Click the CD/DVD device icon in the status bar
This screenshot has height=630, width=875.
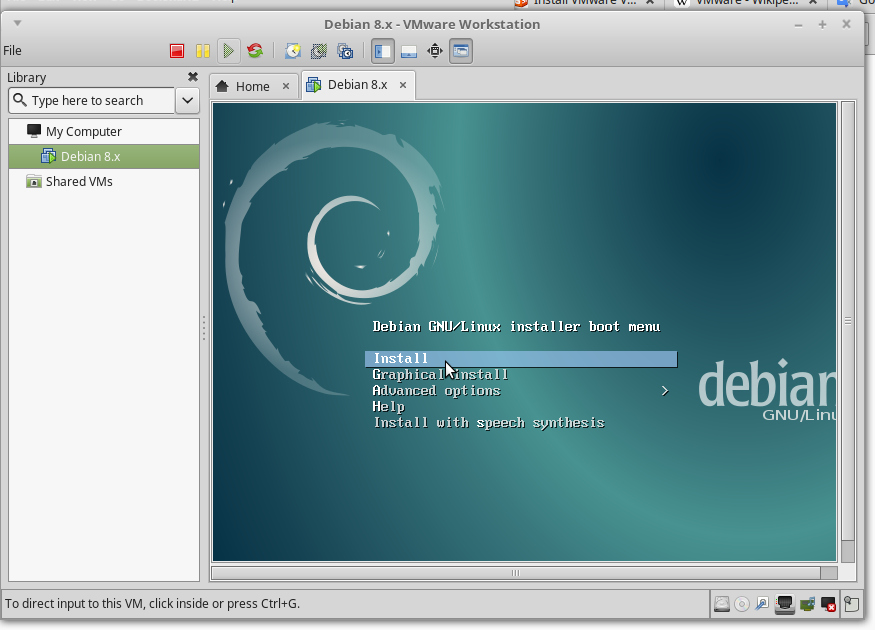click(740, 603)
